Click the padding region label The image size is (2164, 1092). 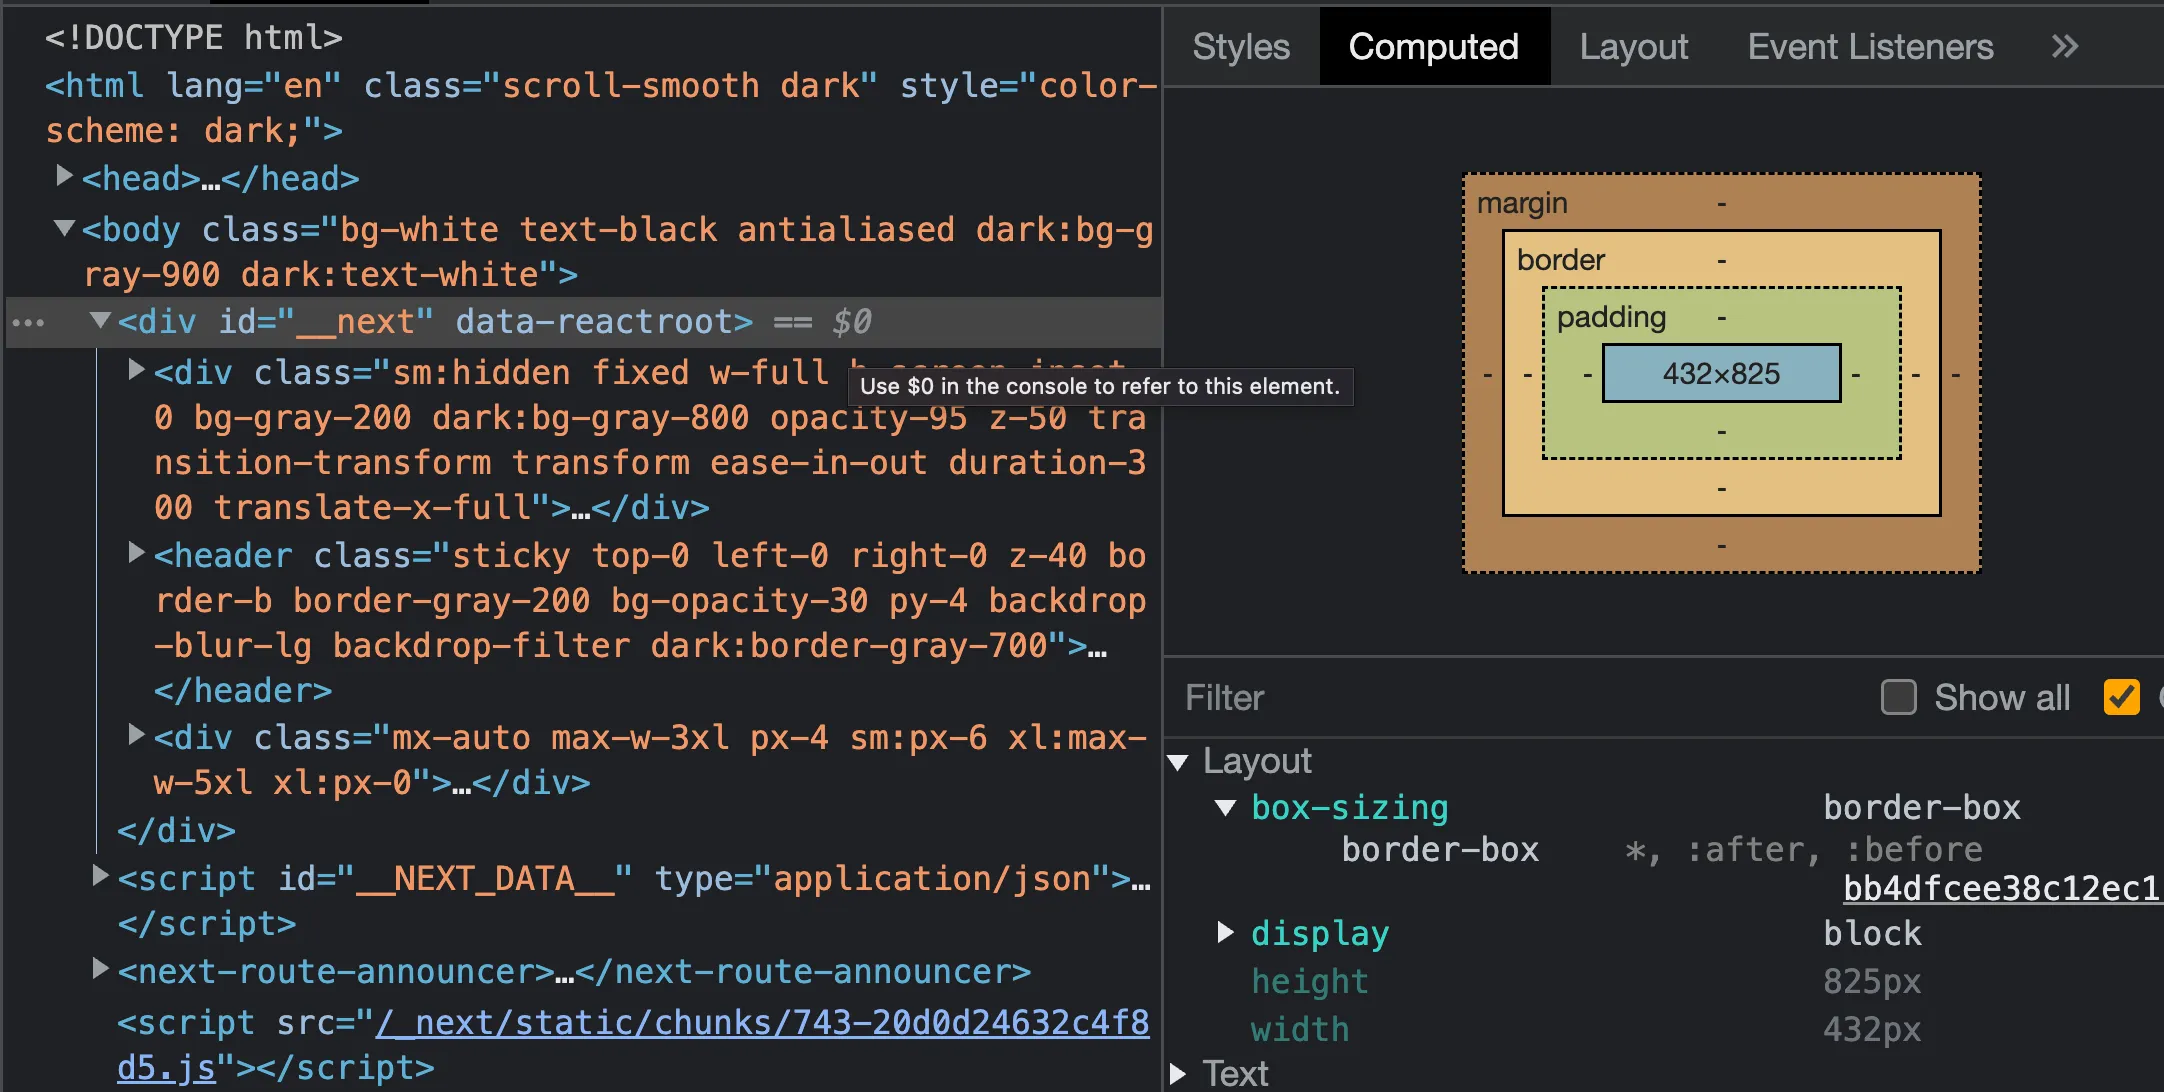coord(1611,317)
